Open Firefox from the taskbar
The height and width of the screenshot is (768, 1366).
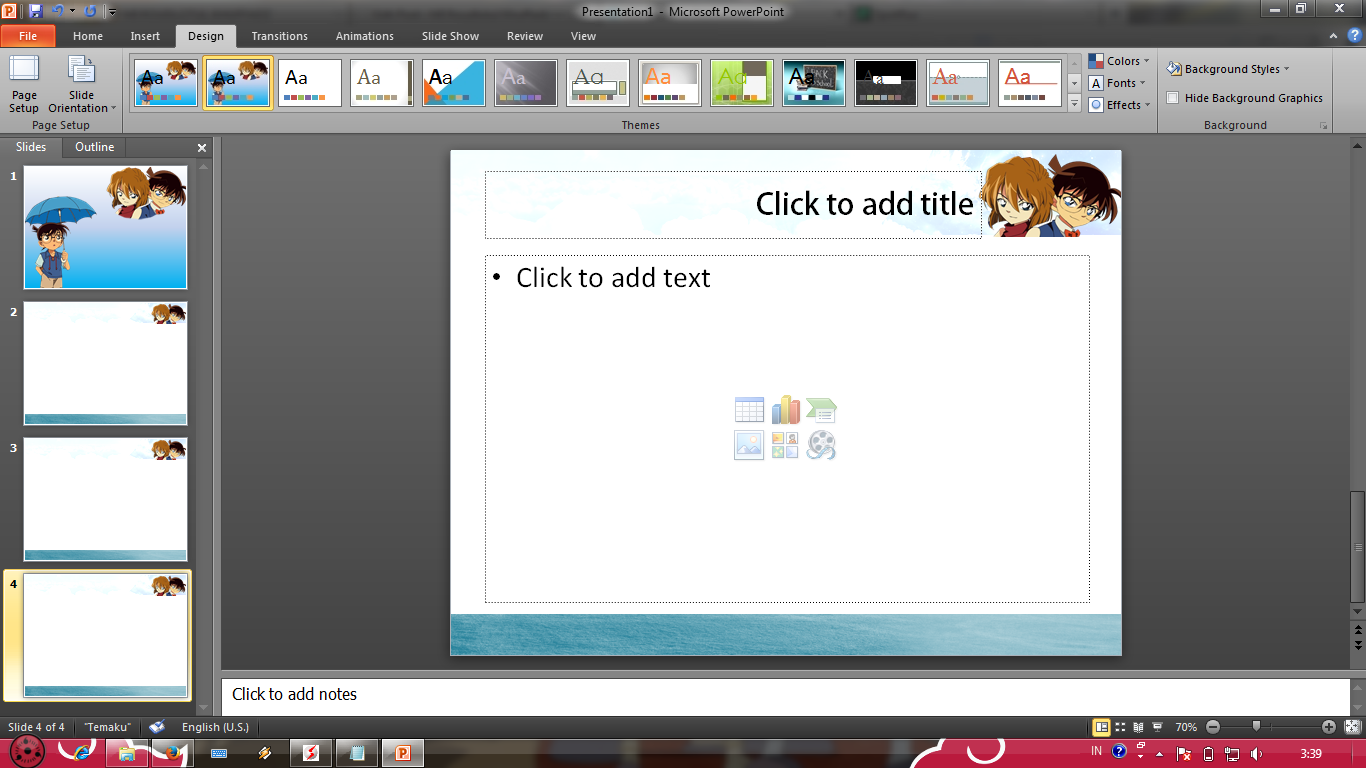click(x=172, y=753)
